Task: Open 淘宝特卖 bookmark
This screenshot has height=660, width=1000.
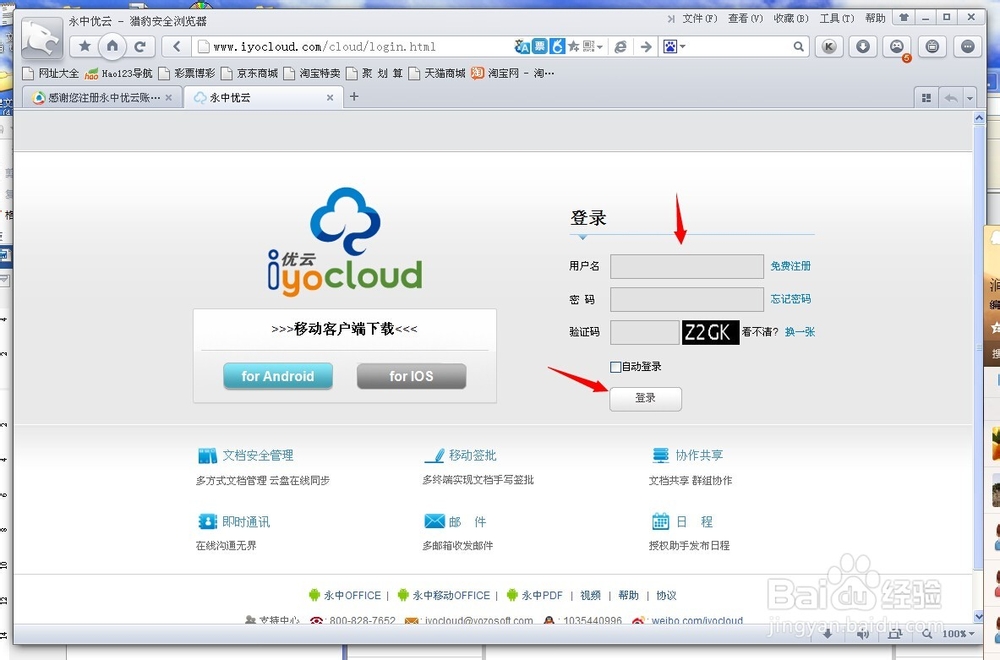Action: point(312,73)
